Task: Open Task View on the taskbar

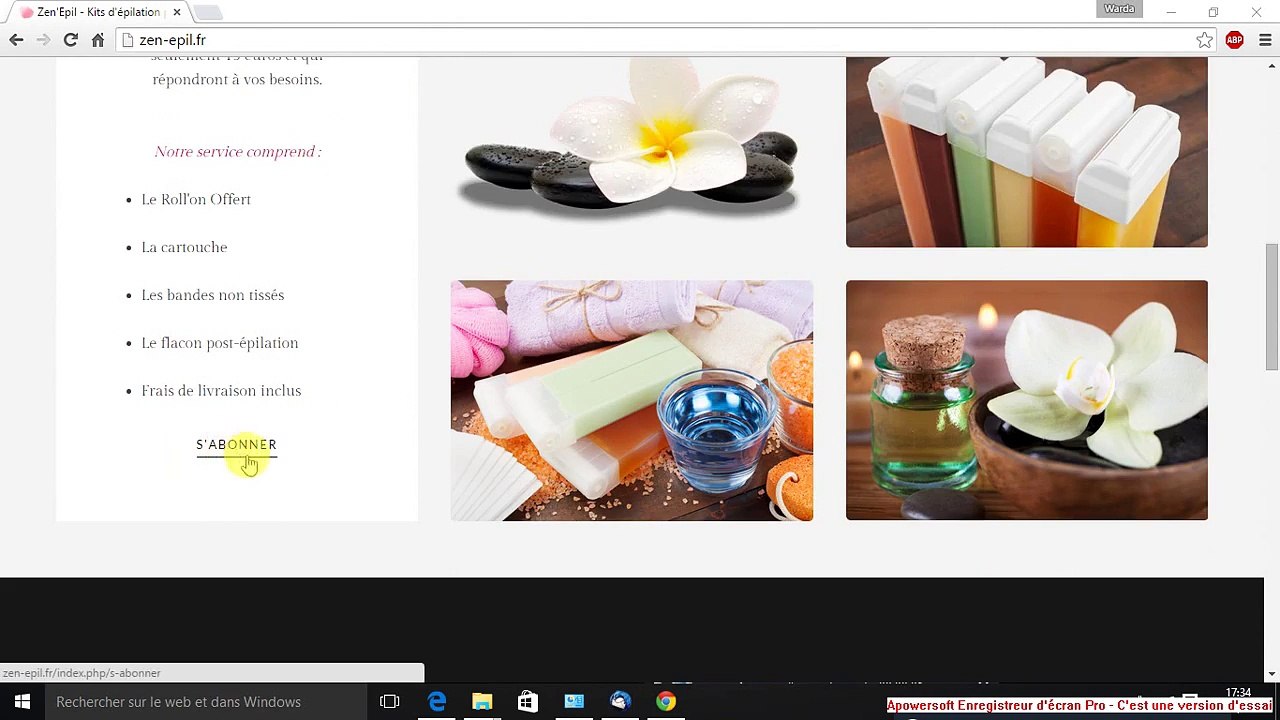Action: [x=390, y=702]
